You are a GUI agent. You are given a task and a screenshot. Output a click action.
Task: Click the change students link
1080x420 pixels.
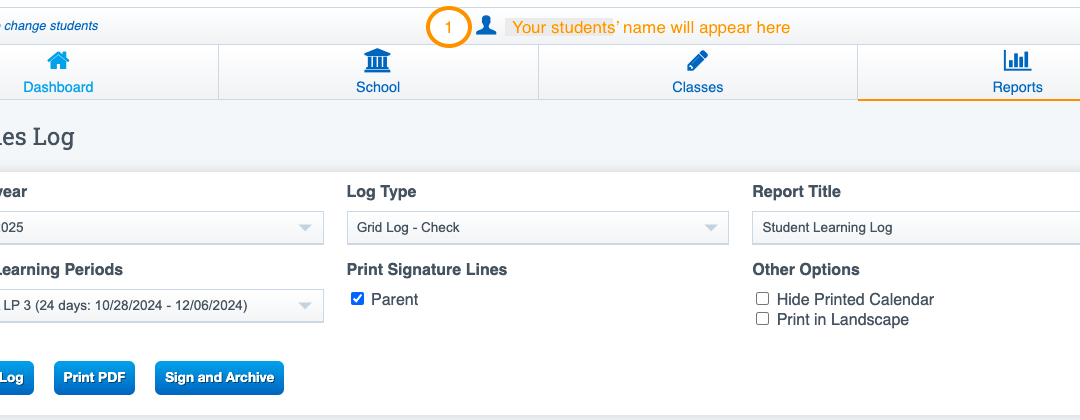coord(50,26)
